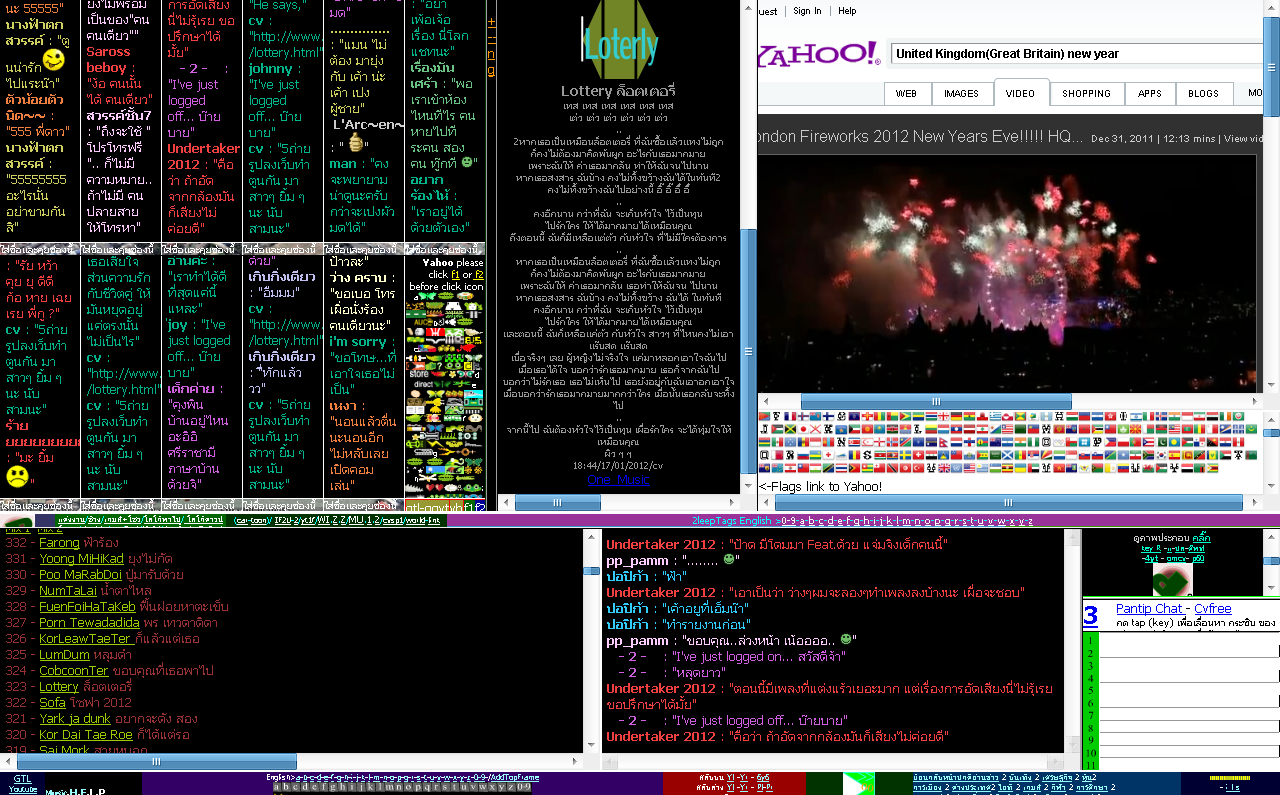Open the Loterly hexagon logo image
Image resolution: width=1280 pixels, height=795 pixels.
[x=620, y=40]
